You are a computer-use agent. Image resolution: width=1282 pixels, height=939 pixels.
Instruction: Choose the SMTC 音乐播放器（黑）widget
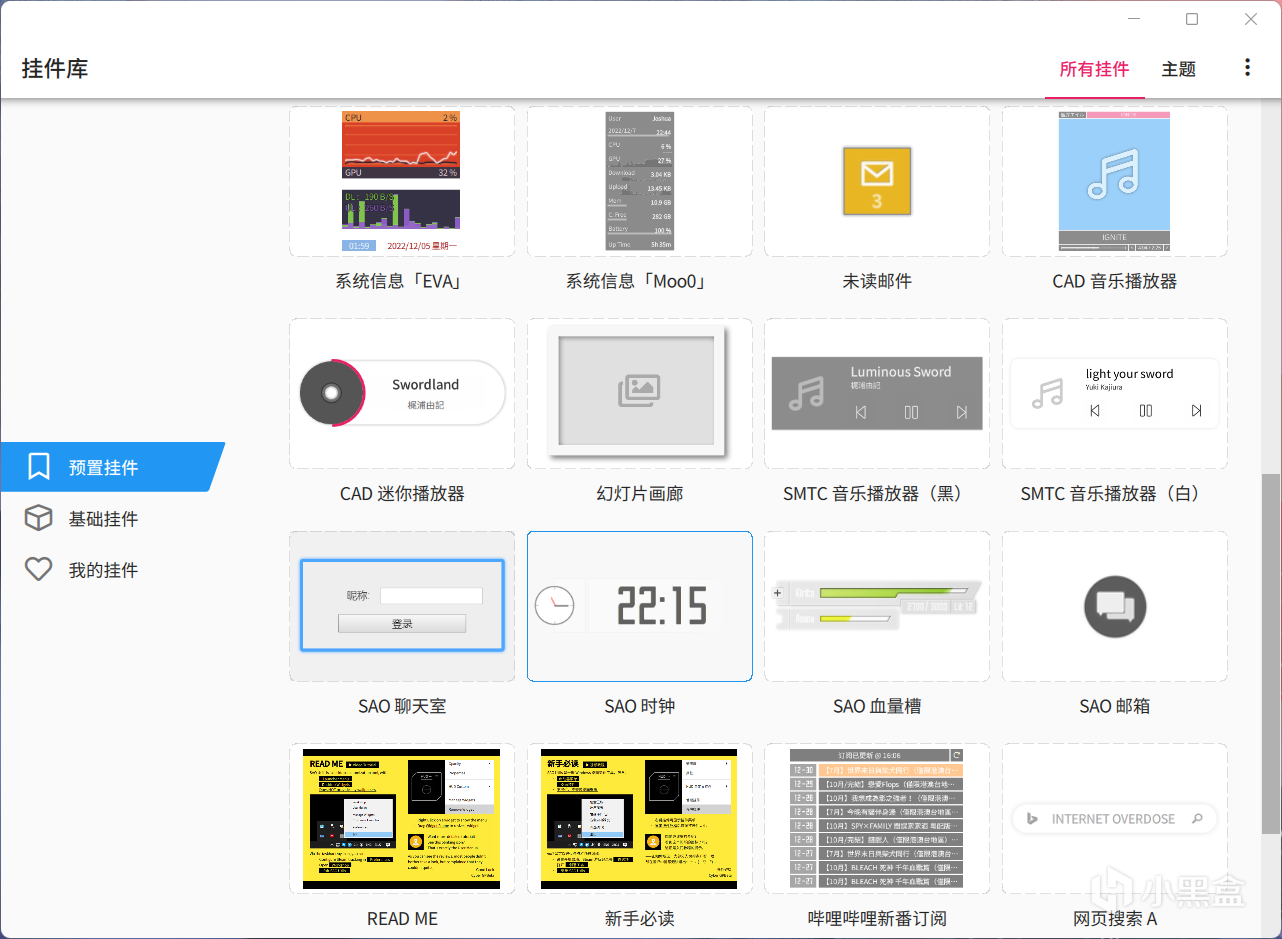[877, 393]
